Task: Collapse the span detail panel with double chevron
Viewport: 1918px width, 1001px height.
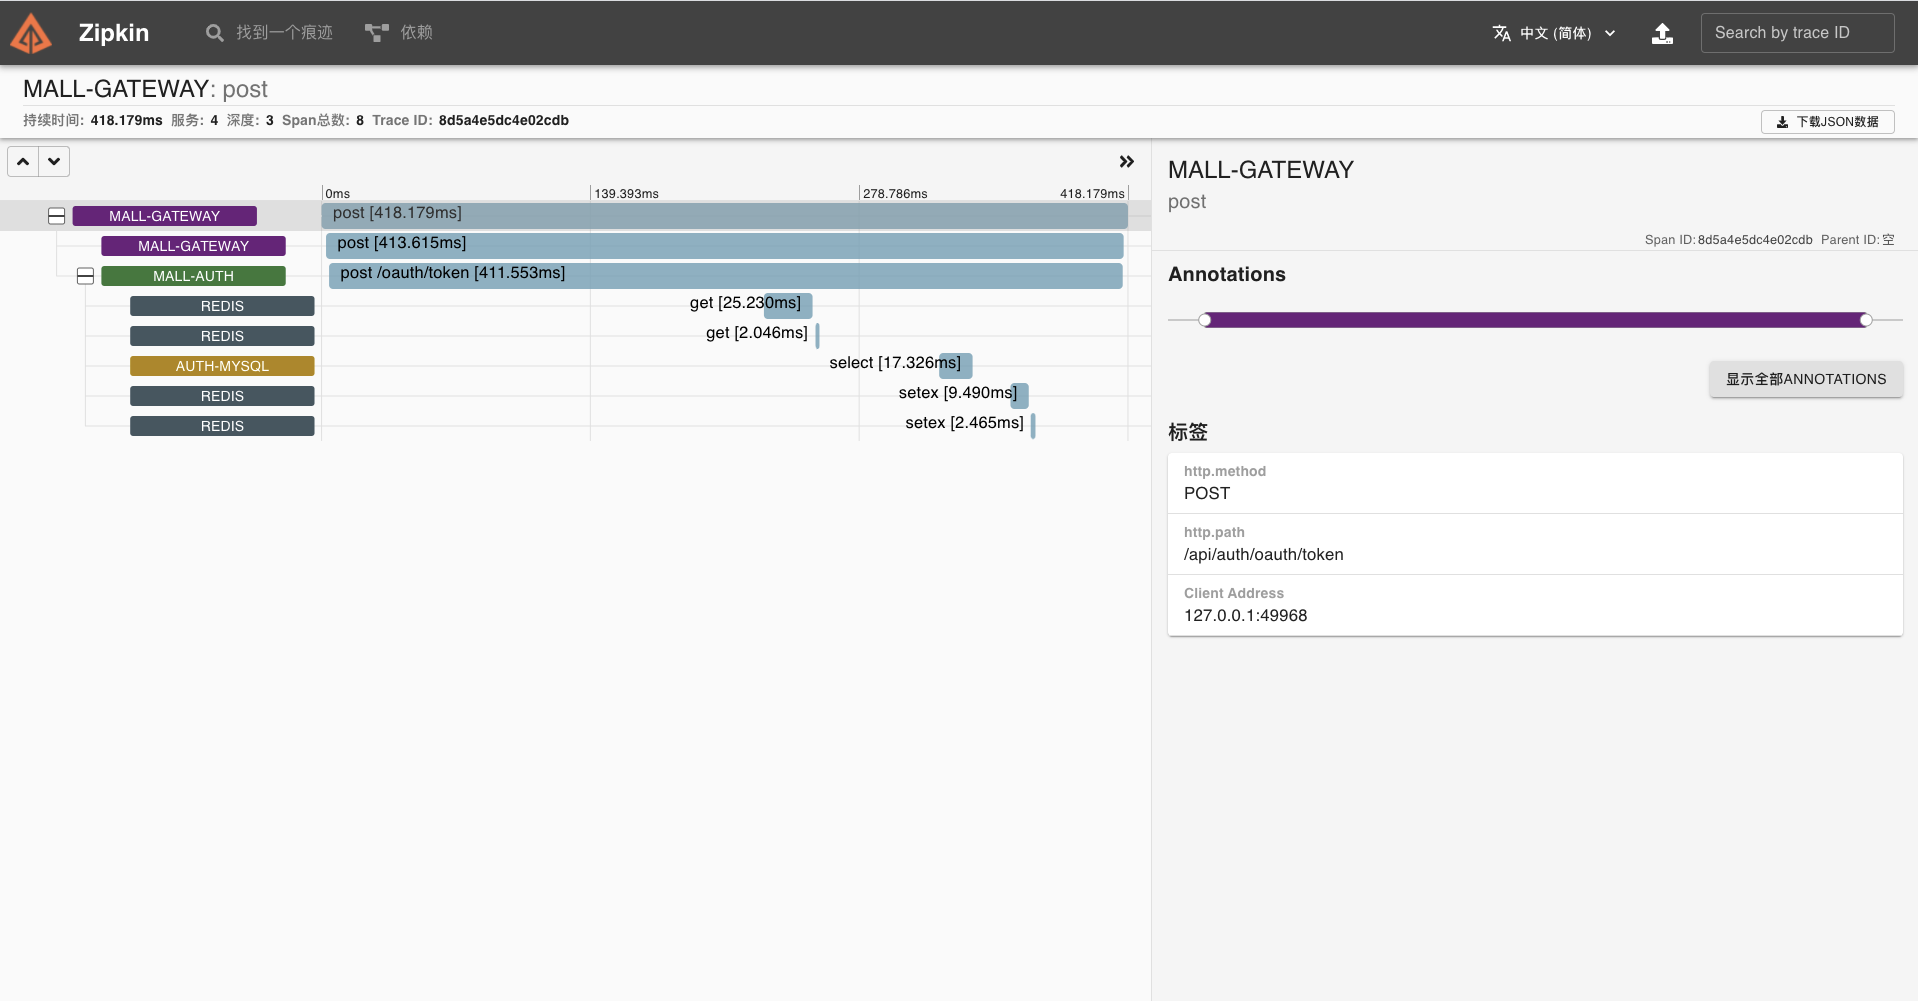Action: pyautogui.click(x=1127, y=161)
